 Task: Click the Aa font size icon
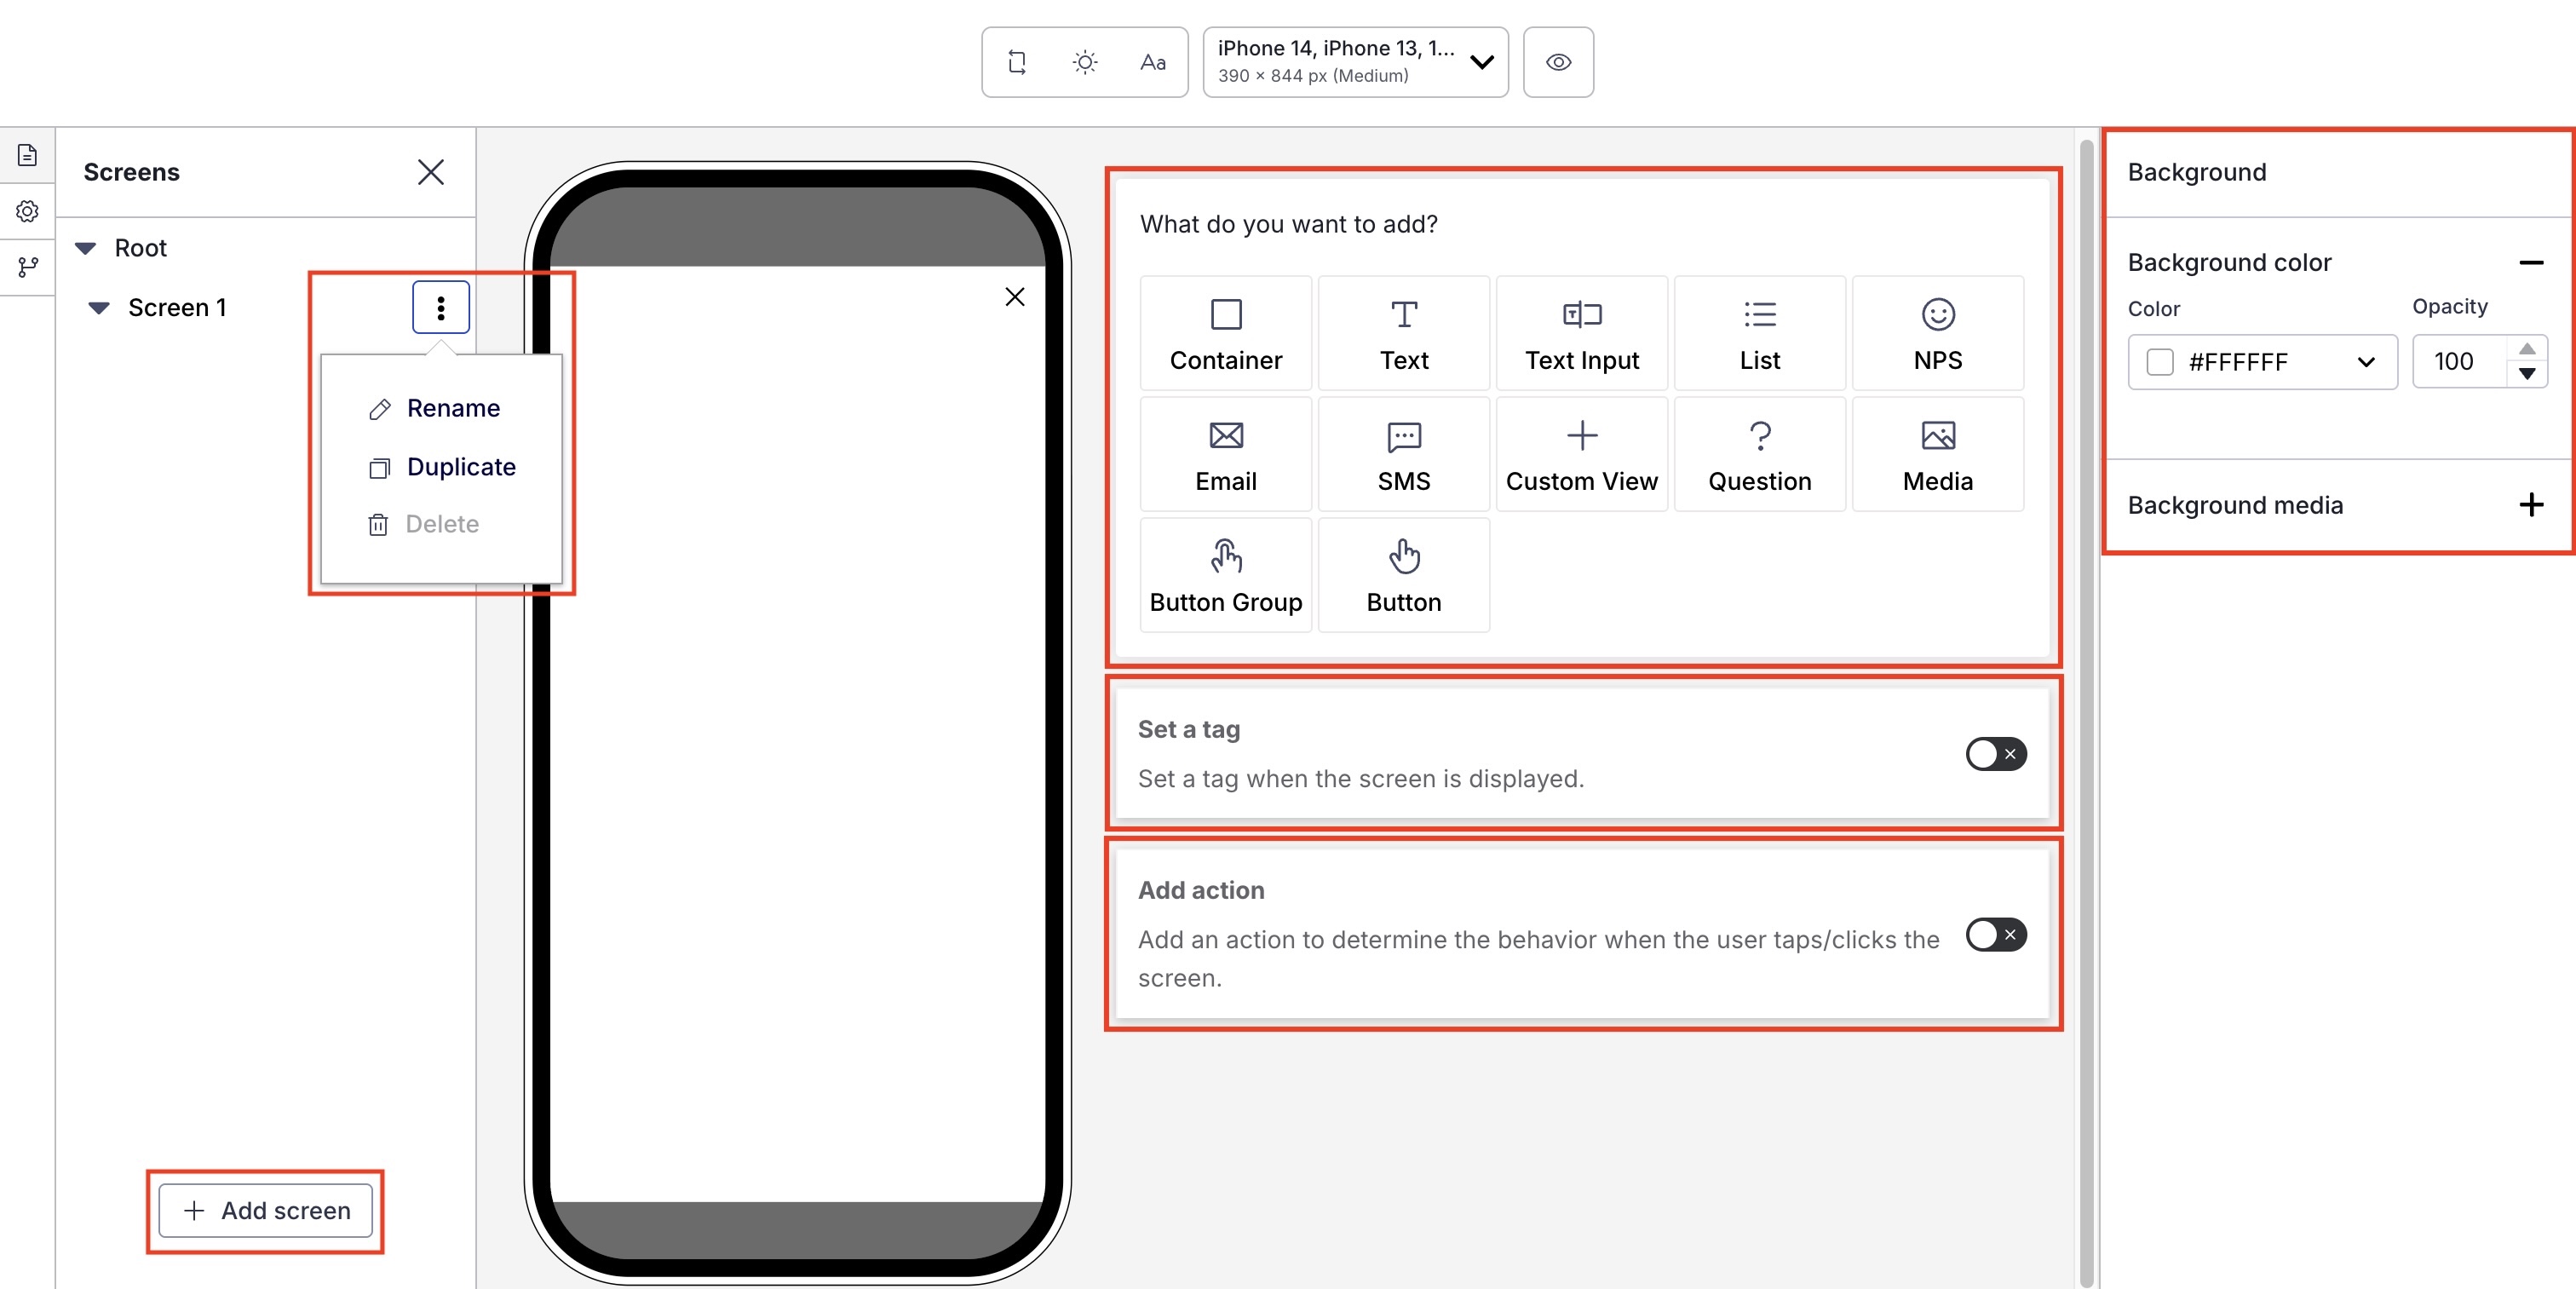click(x=1152, y=62)
